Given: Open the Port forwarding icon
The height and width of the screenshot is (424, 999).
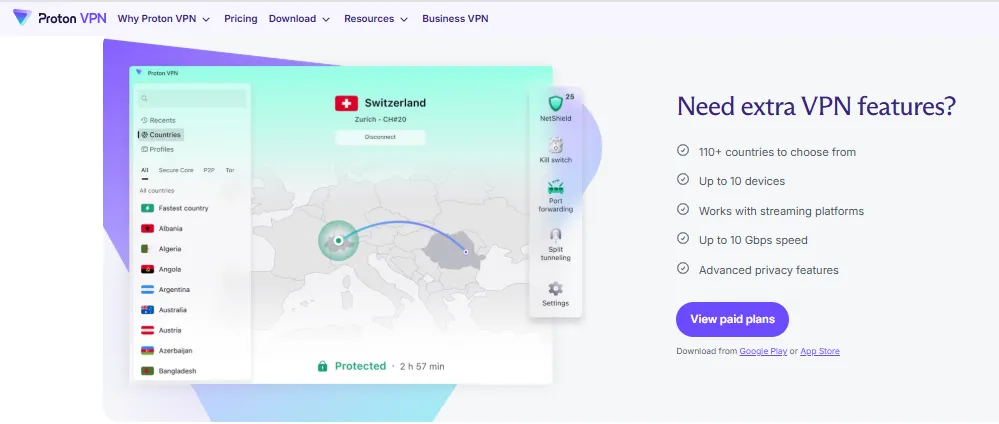Looking at the screenshot, I should pos(556,187).
